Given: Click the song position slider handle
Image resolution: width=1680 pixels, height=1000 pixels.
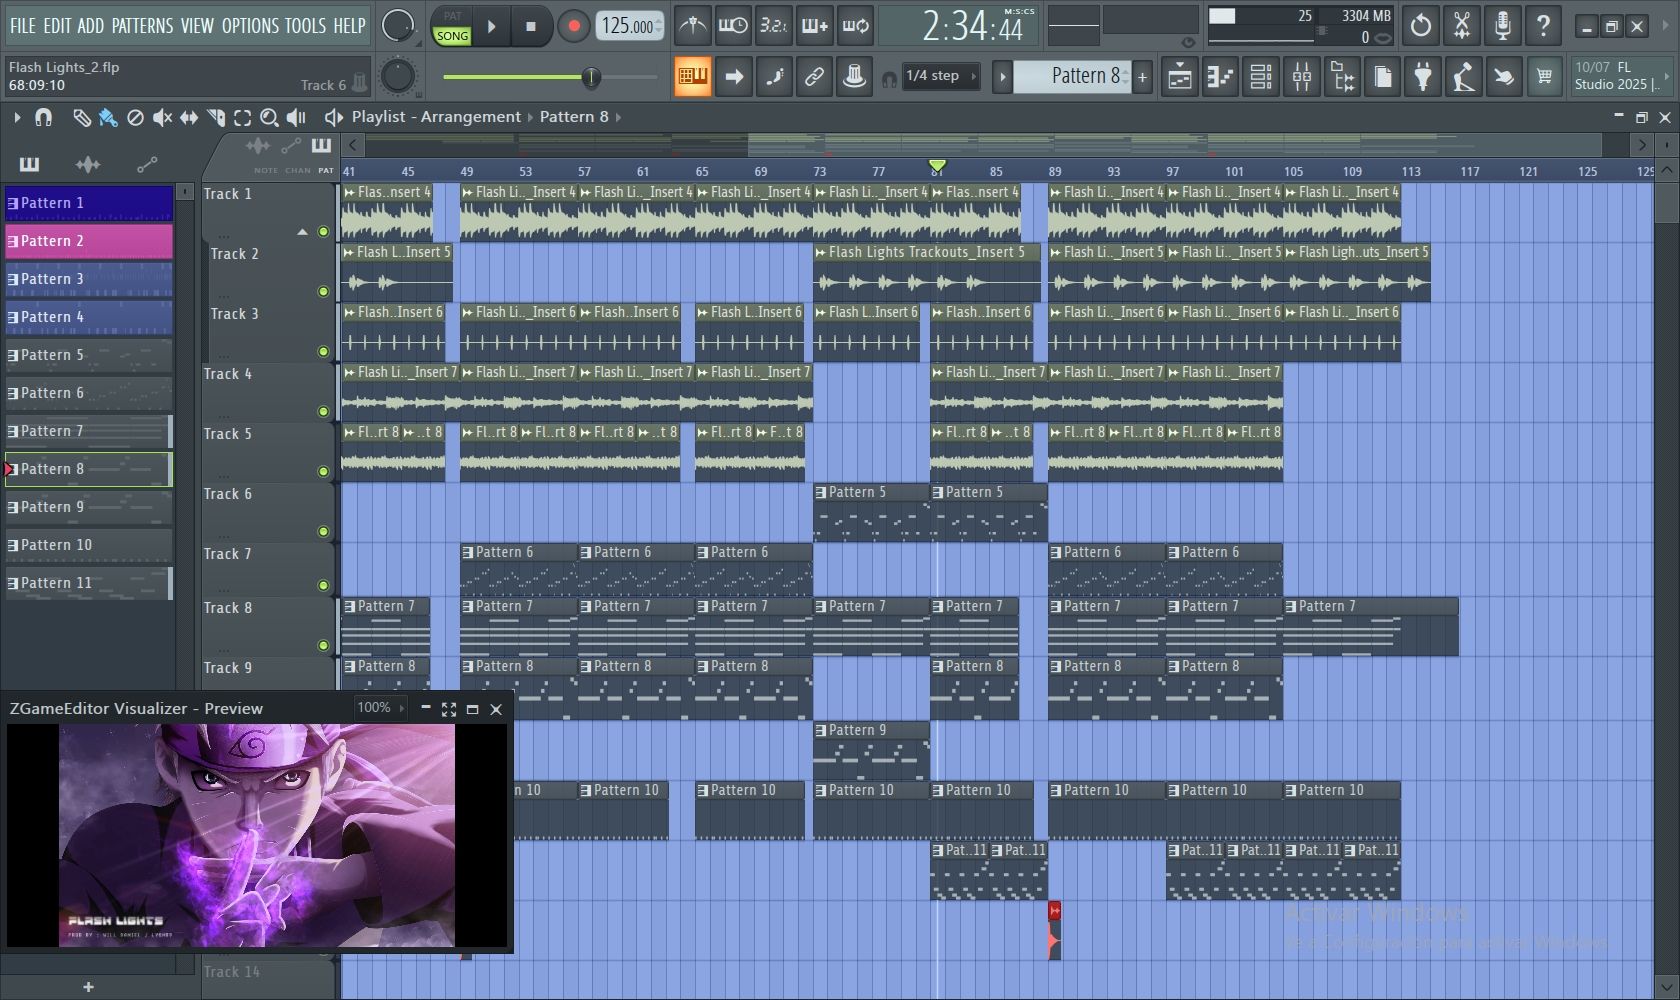Looking at the screenshot, I should click(591, 77).
